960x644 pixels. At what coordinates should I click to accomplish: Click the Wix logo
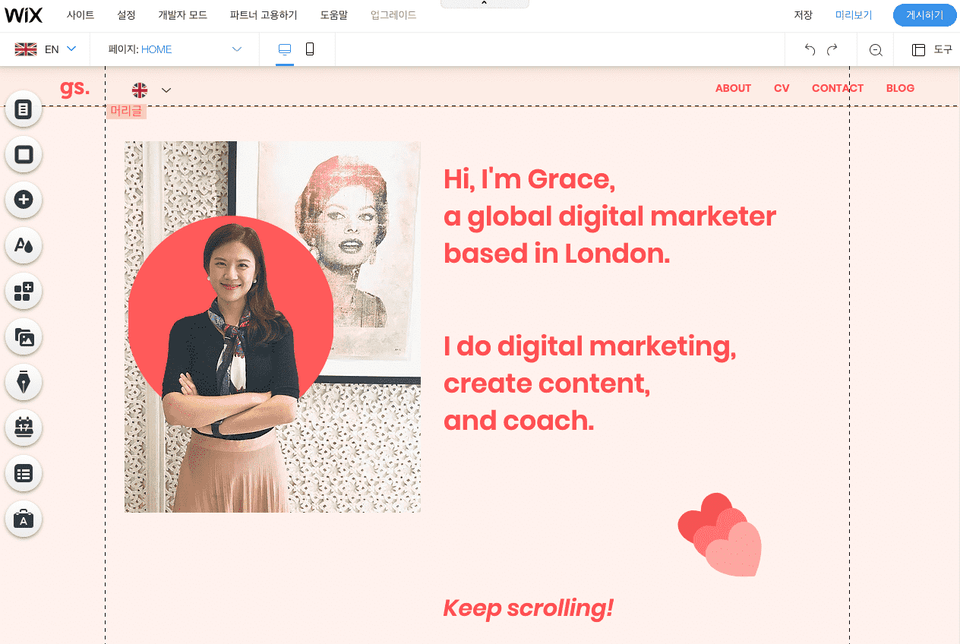pos(23,15)
